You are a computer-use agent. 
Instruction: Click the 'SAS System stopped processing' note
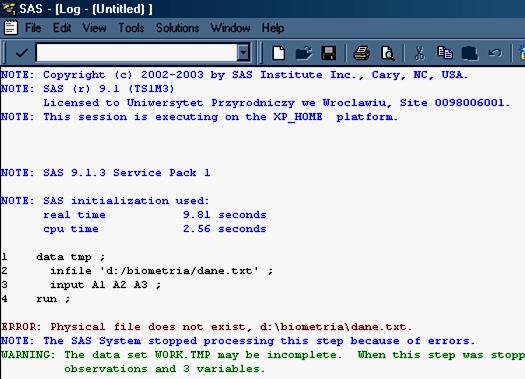click(x=238, y=340)
